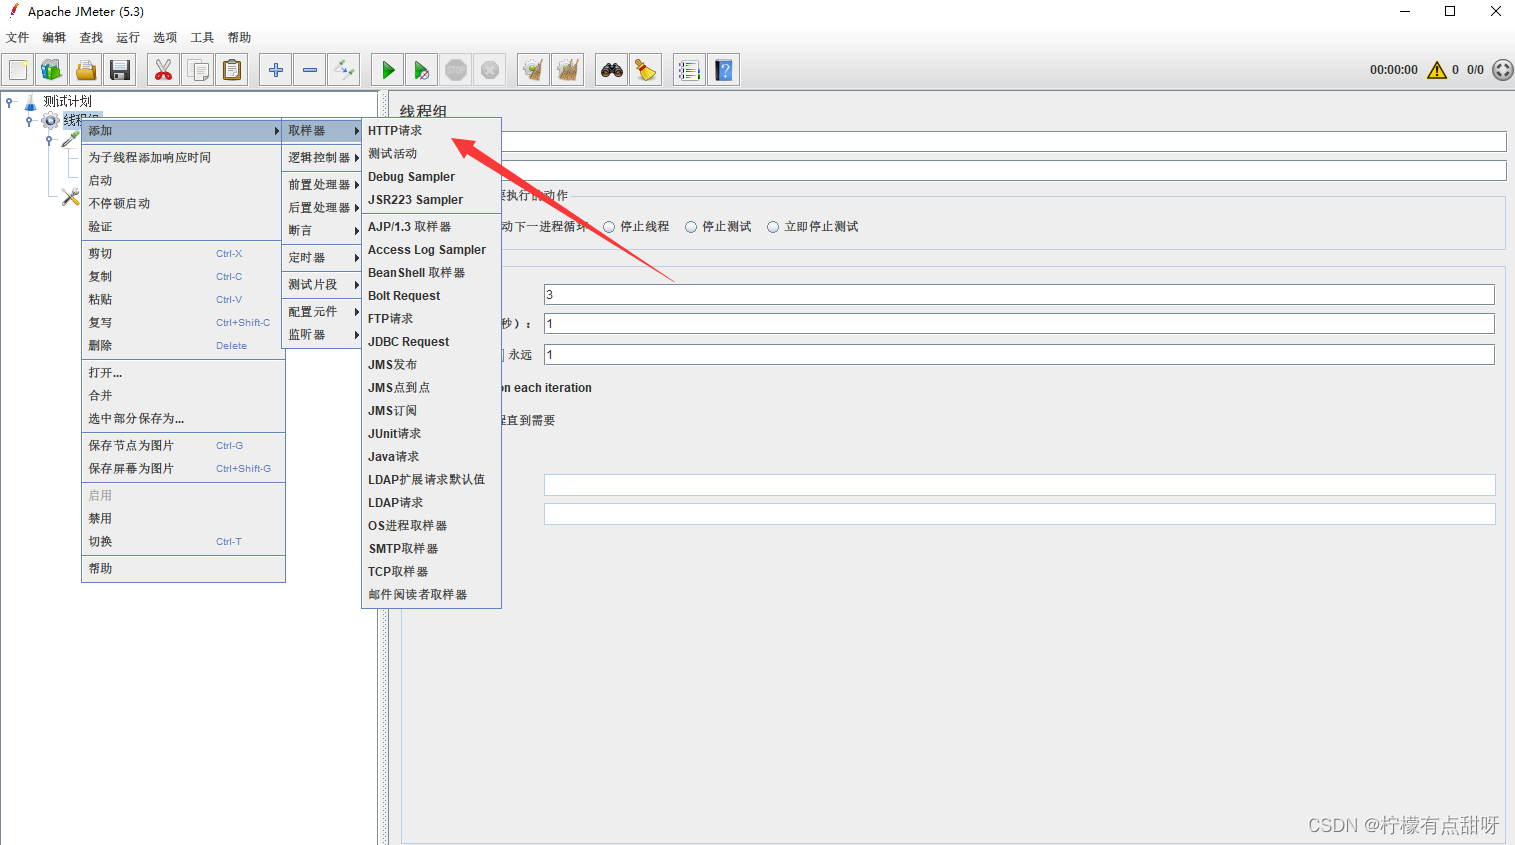Image resolution: width=1515 pixels, height=845 pixels.
Task: Click the wrench tools node in tree
Action: click(x=70, y=197)
